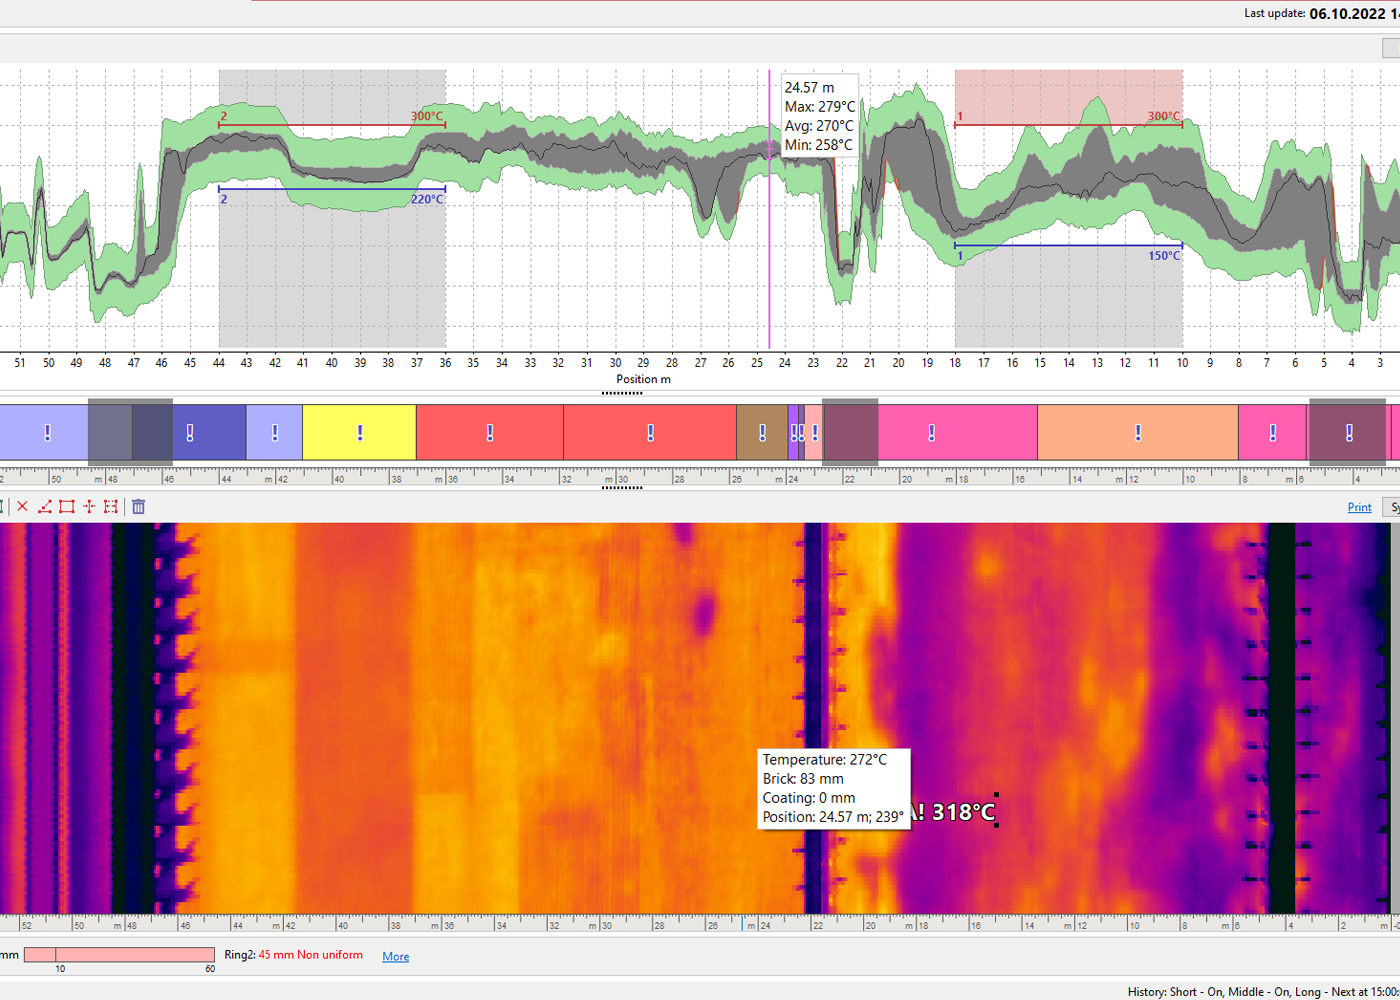Screen dimensions: 1400x1000
Task: Click the red X delete-selection tool
Action: tap(23, 507)
